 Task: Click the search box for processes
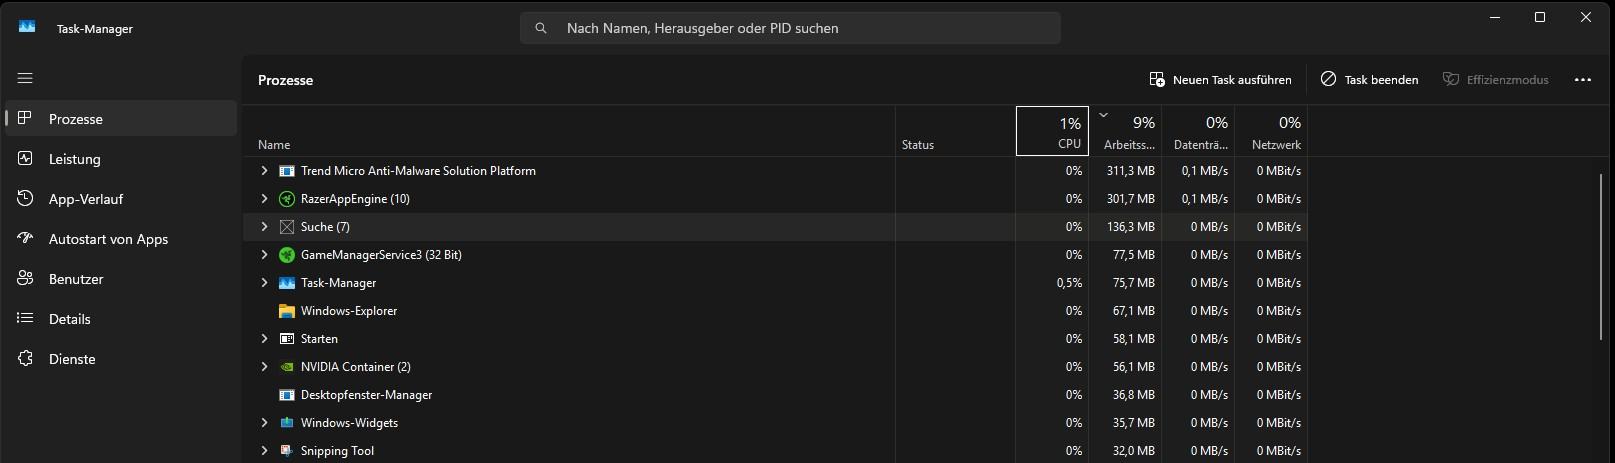coord(790,28)
